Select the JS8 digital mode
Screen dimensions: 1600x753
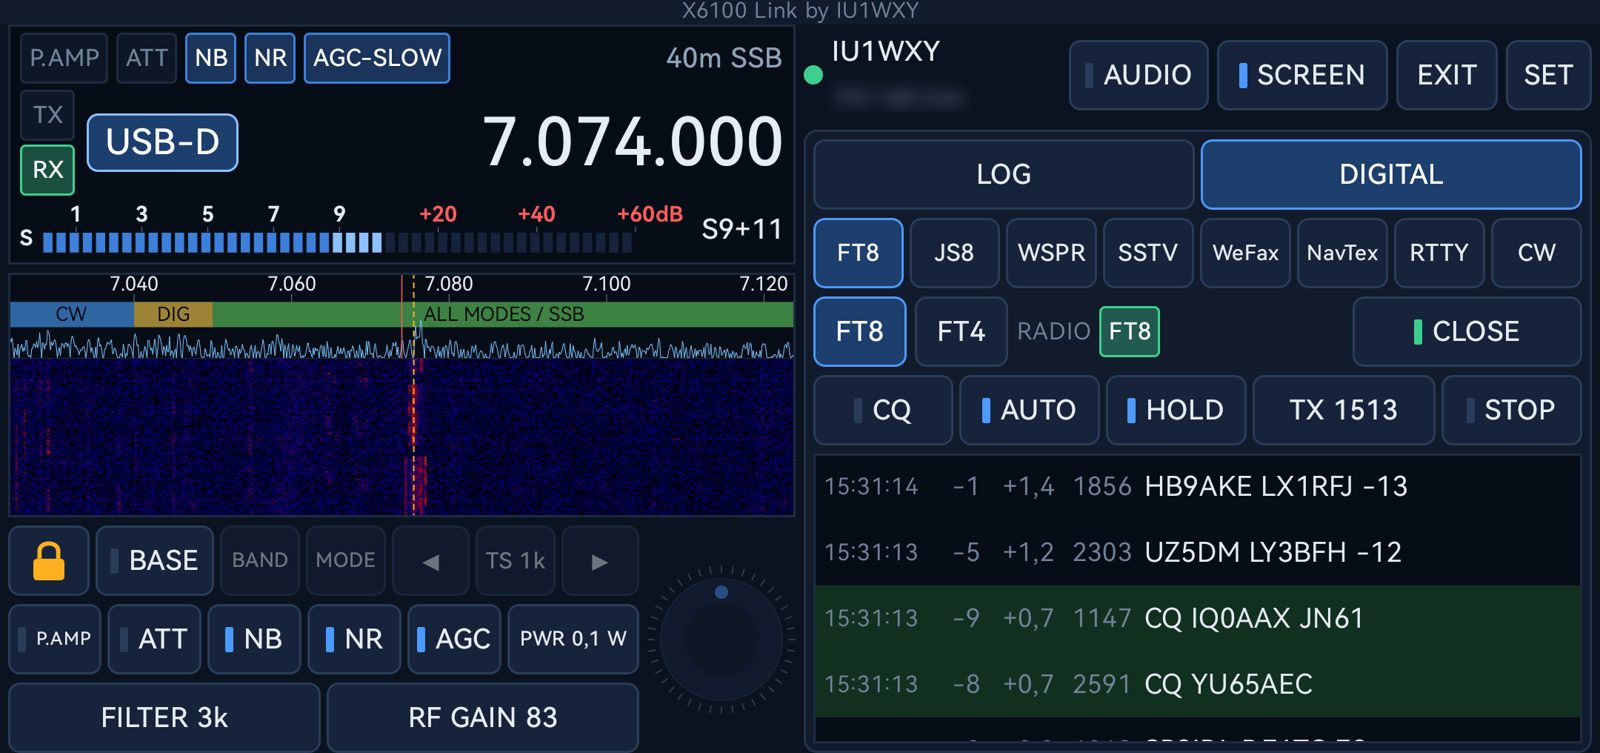955,253
